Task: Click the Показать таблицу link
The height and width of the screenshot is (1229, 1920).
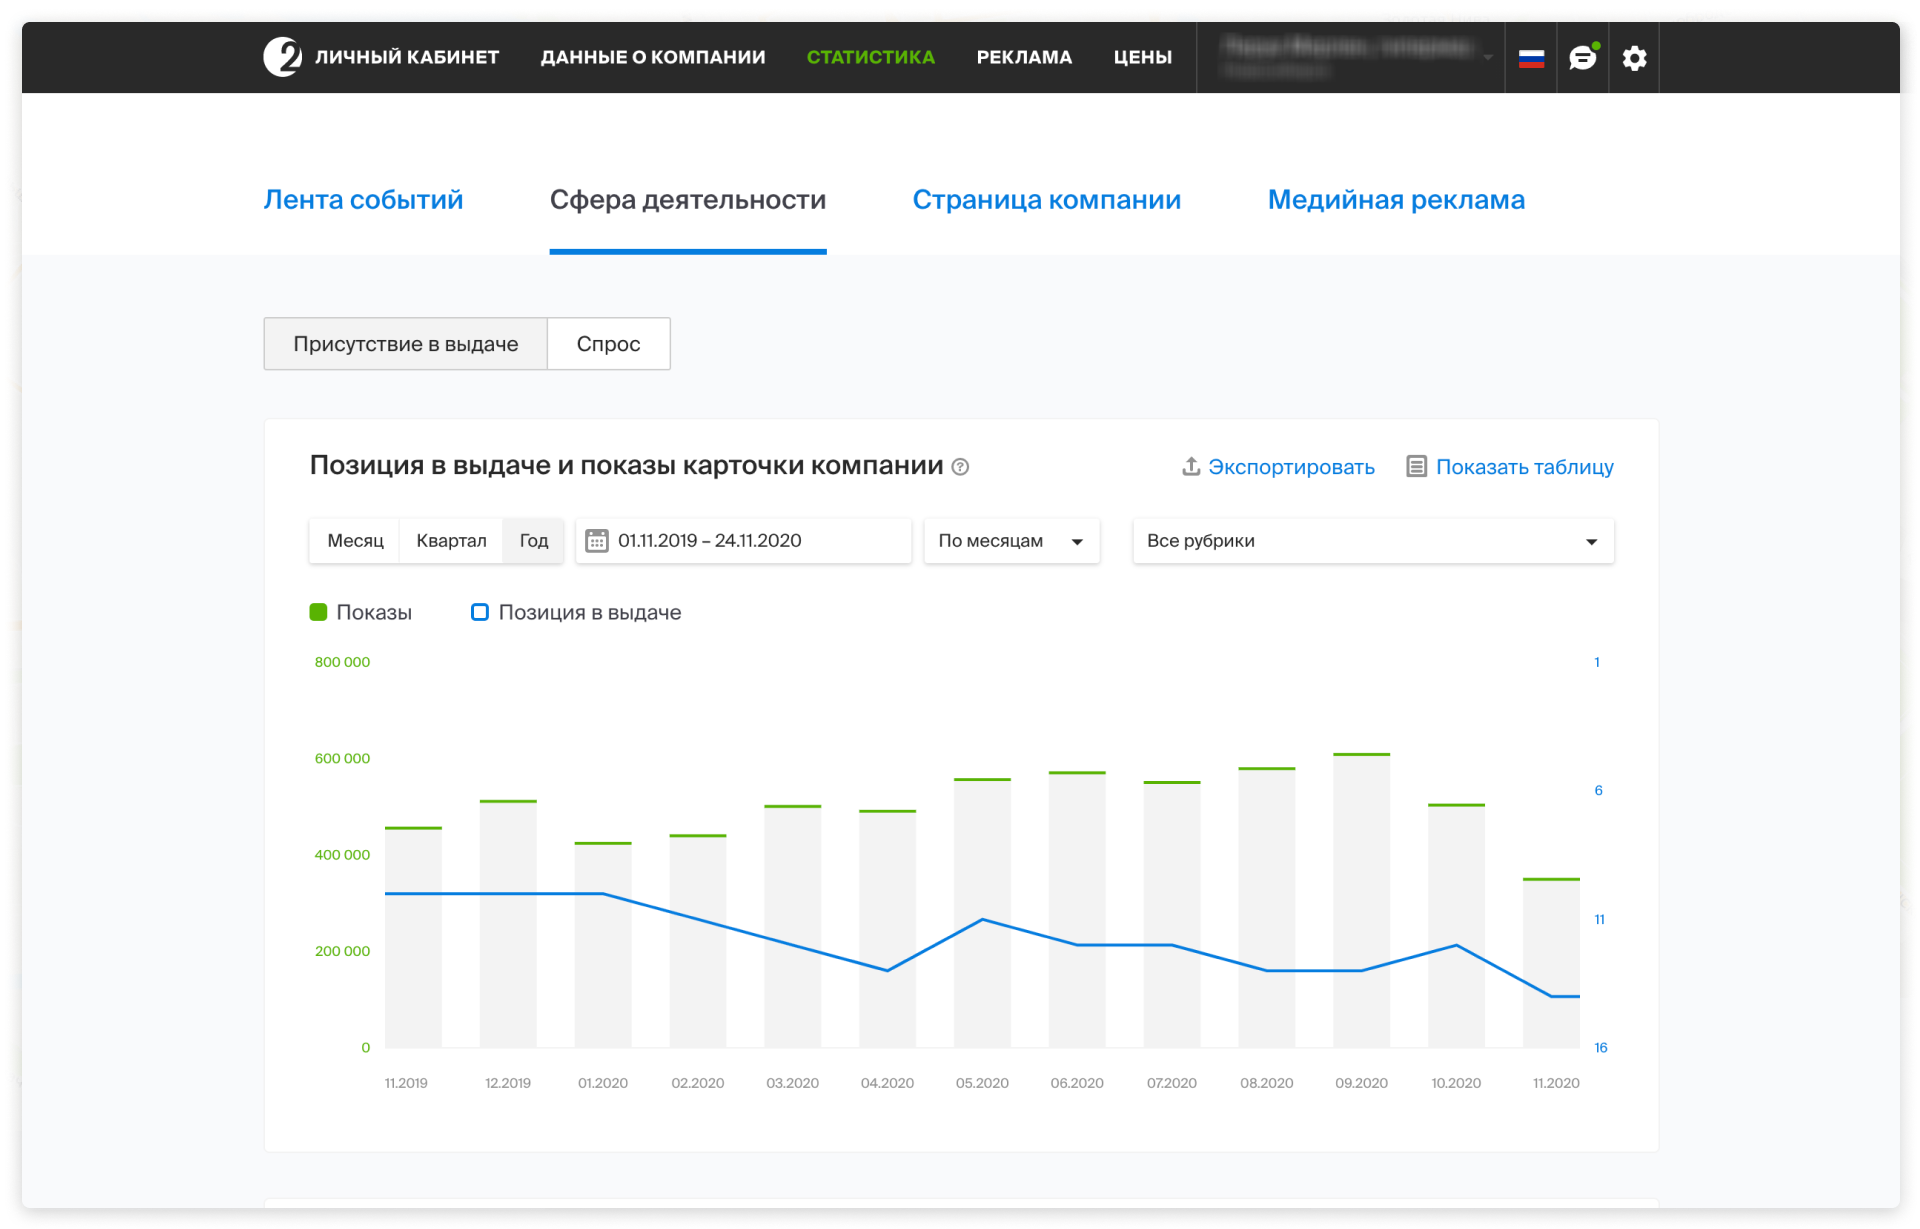Action: [1524, 467]
